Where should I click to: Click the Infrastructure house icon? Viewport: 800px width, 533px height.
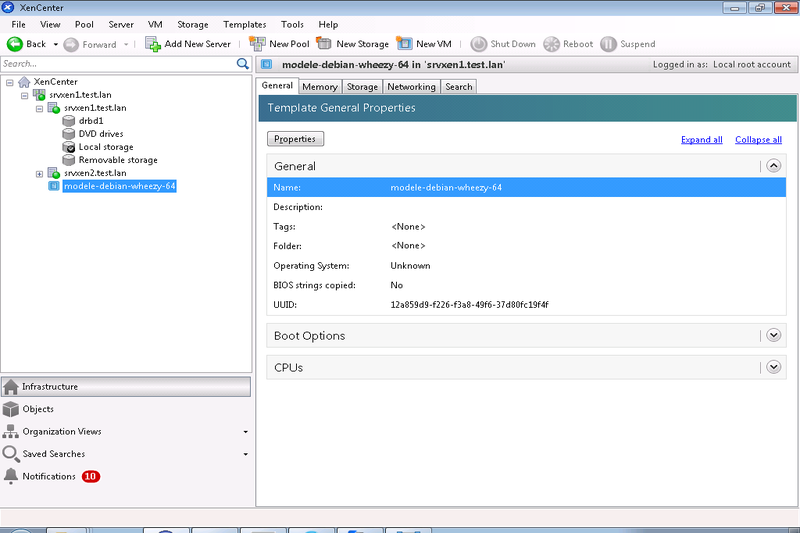coord(11,387)
